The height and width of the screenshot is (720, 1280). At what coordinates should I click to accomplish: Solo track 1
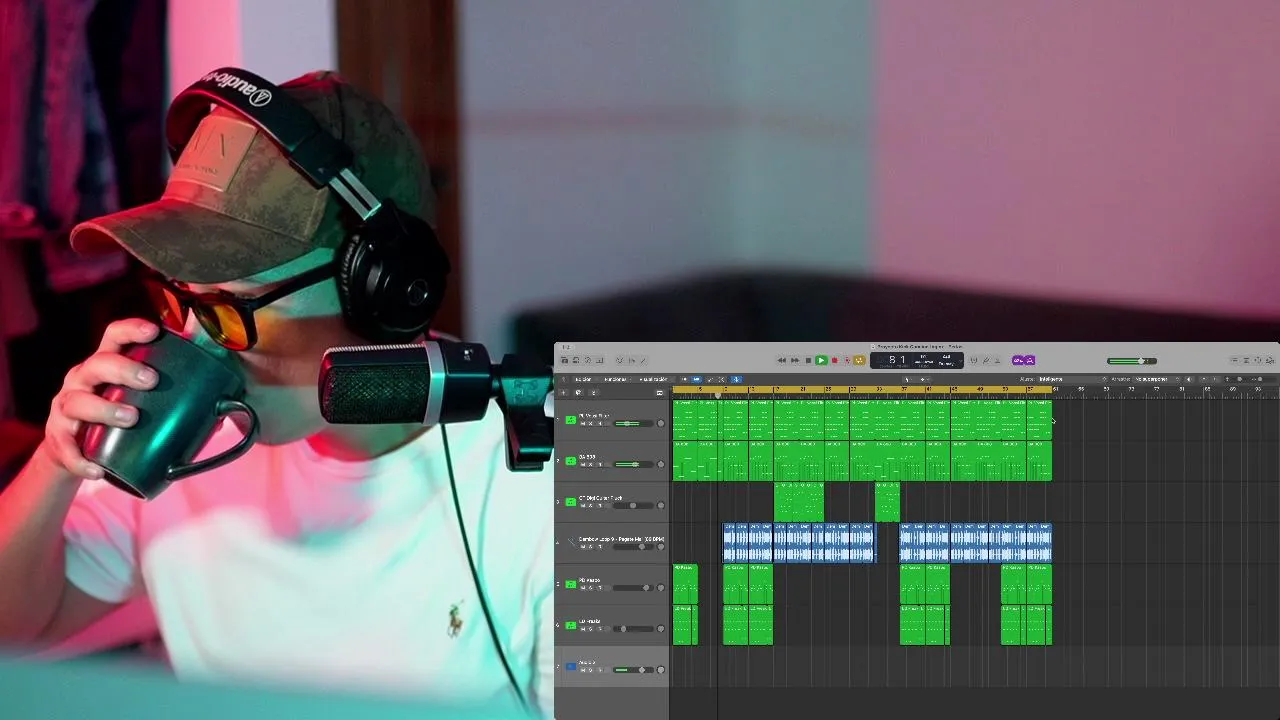tap(590, 423)
